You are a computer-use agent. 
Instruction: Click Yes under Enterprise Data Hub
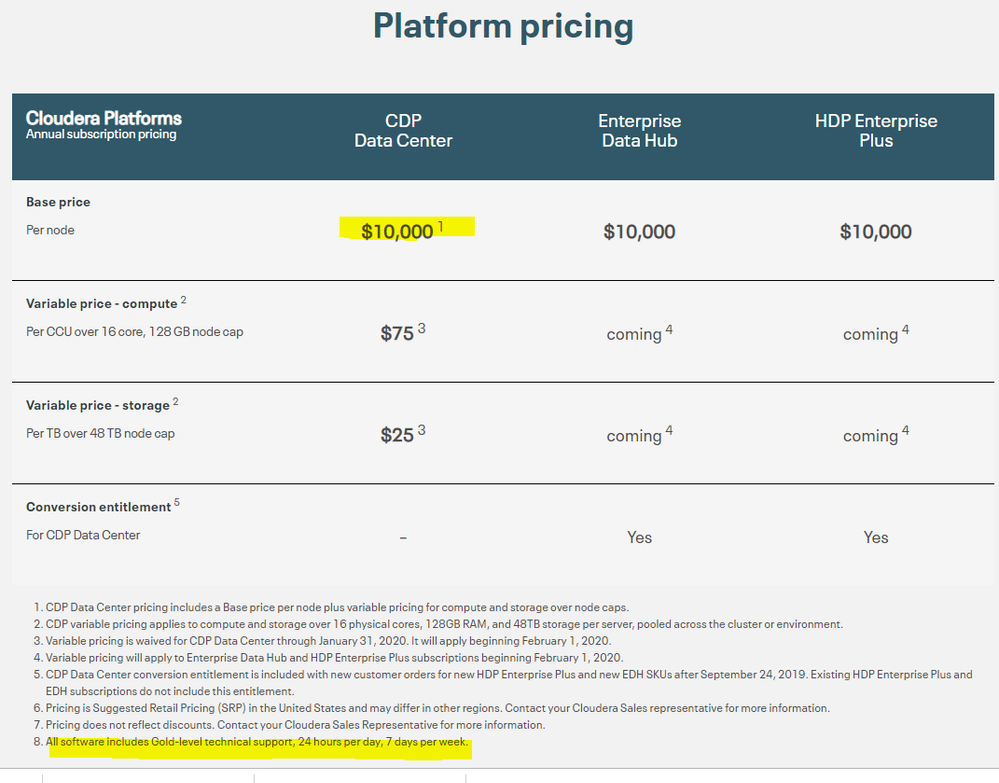(639, 538)
